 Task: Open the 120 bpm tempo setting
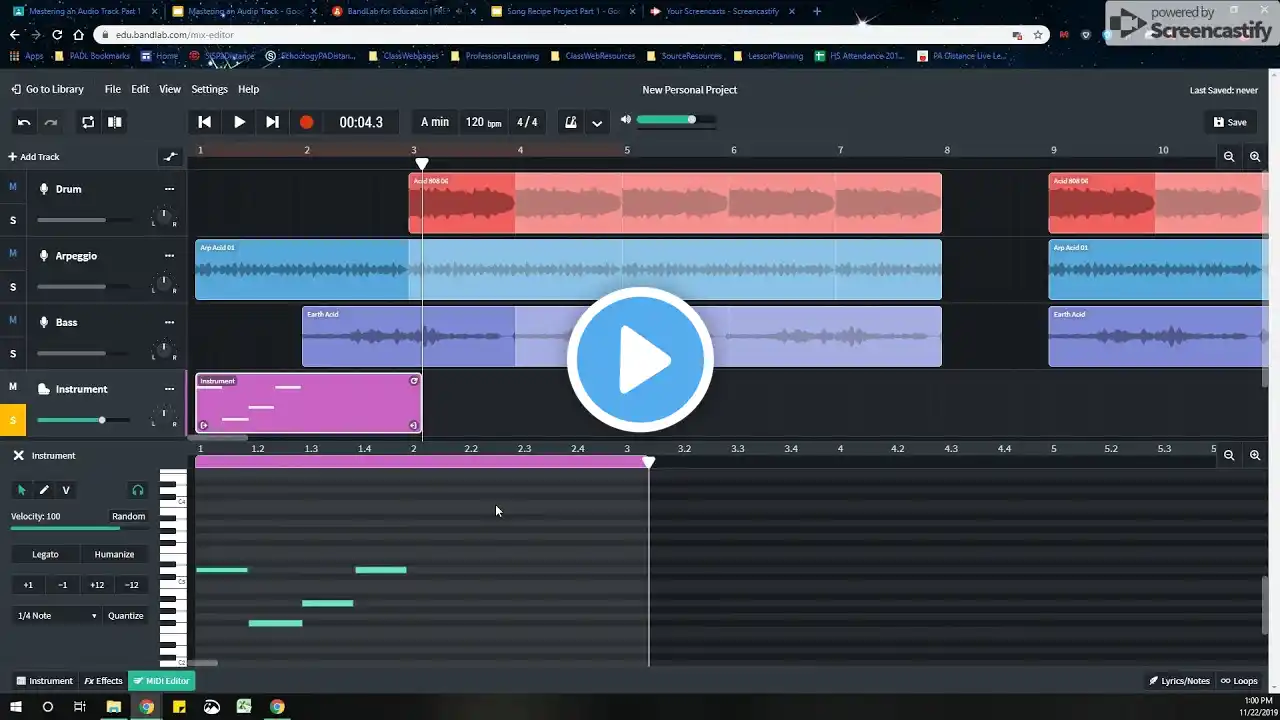coord(484,122)
